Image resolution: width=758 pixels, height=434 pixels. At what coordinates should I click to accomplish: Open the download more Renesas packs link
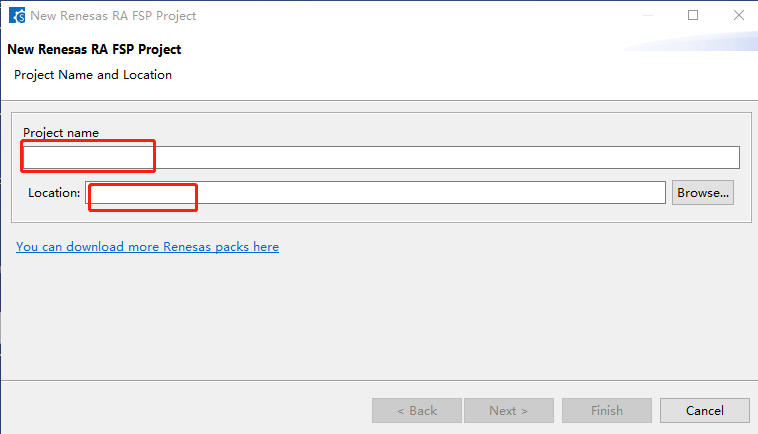(x=147, y=246)
